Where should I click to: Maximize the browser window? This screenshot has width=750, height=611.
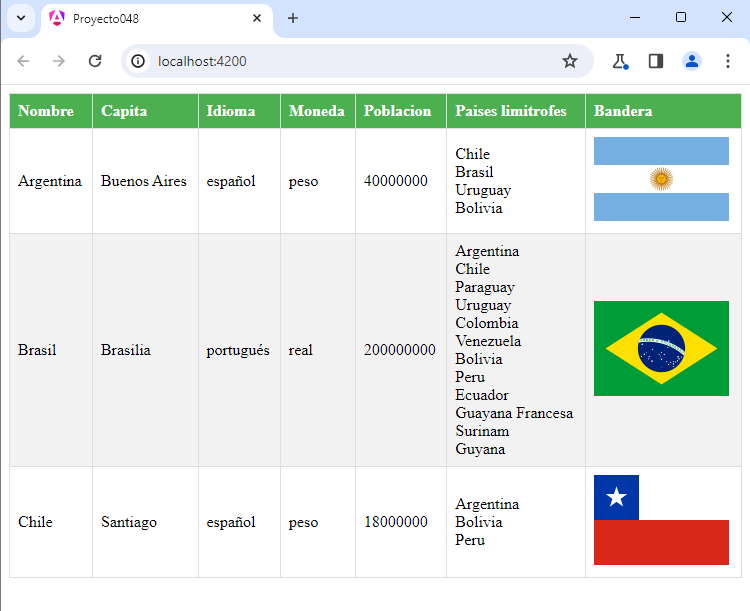pos(681,18)
